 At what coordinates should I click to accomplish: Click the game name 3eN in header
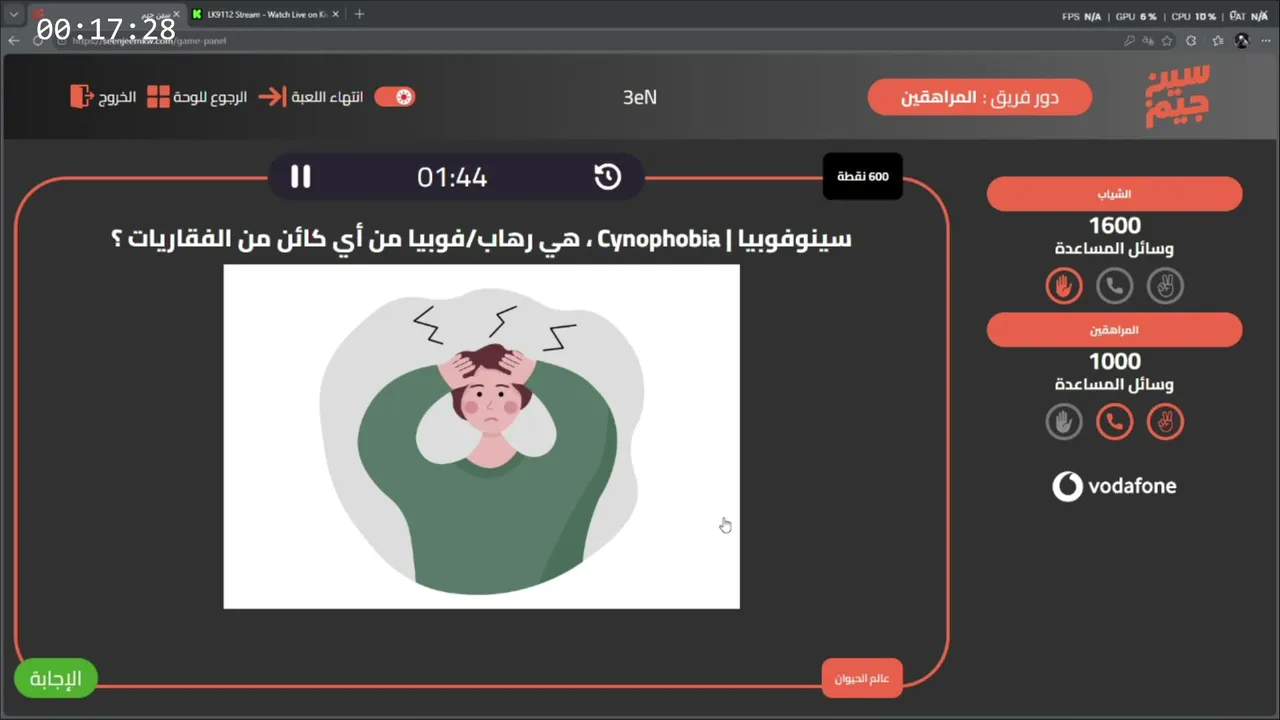(640, 97)
